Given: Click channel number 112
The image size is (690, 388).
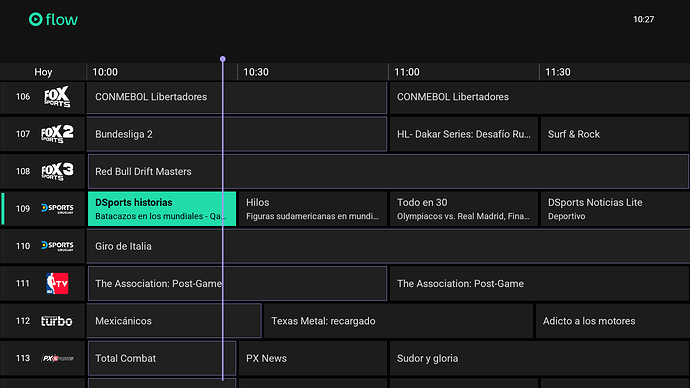Looking at the screenshot, I should point(23,321).
